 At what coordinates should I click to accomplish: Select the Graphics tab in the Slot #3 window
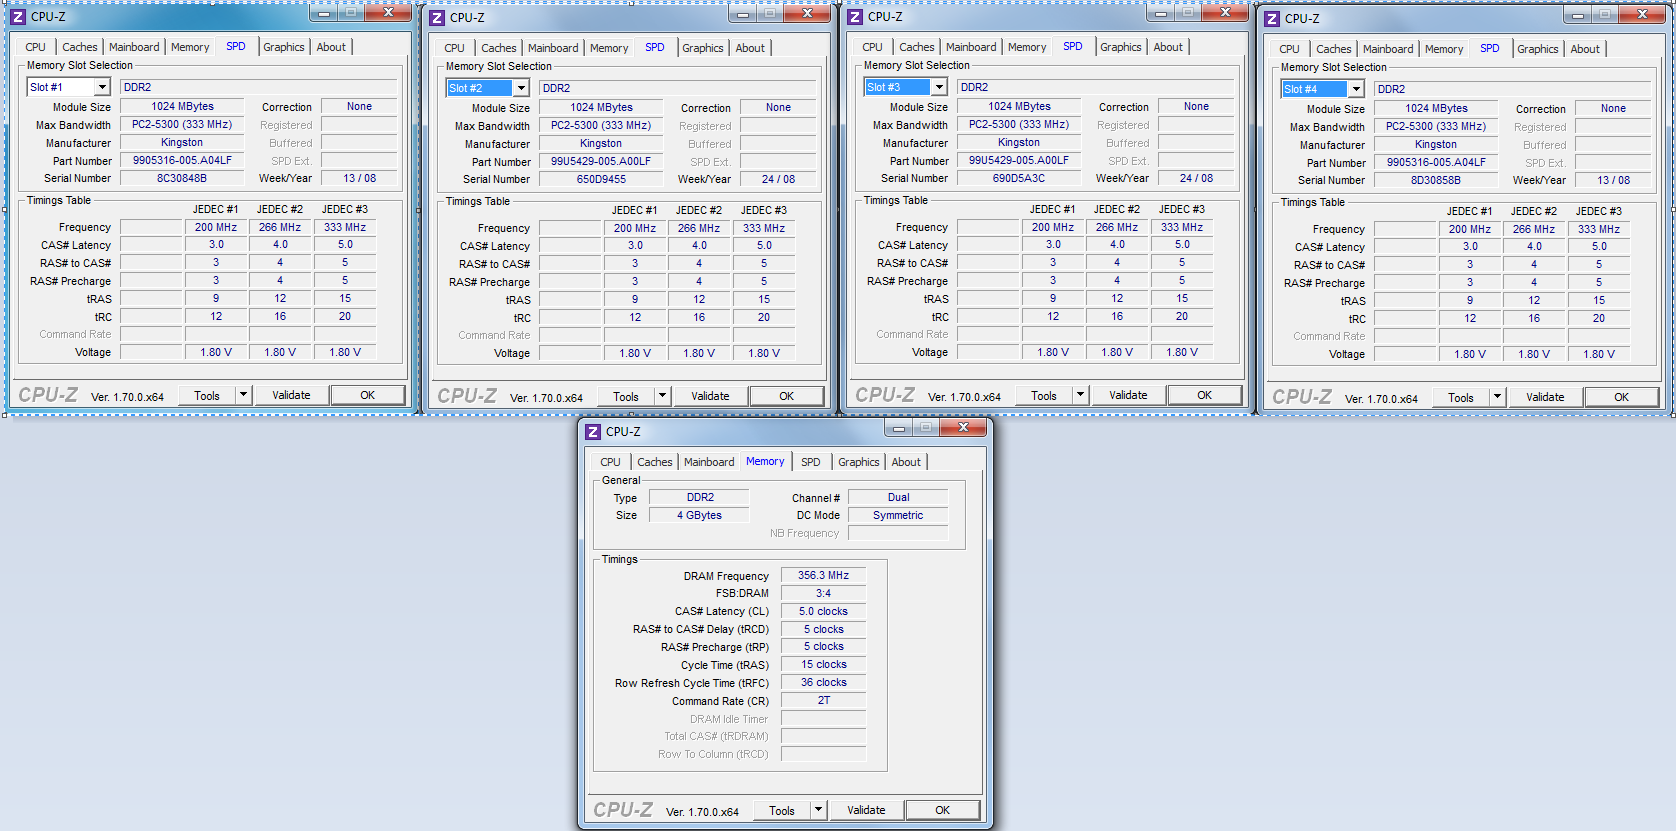point(1120,47)
